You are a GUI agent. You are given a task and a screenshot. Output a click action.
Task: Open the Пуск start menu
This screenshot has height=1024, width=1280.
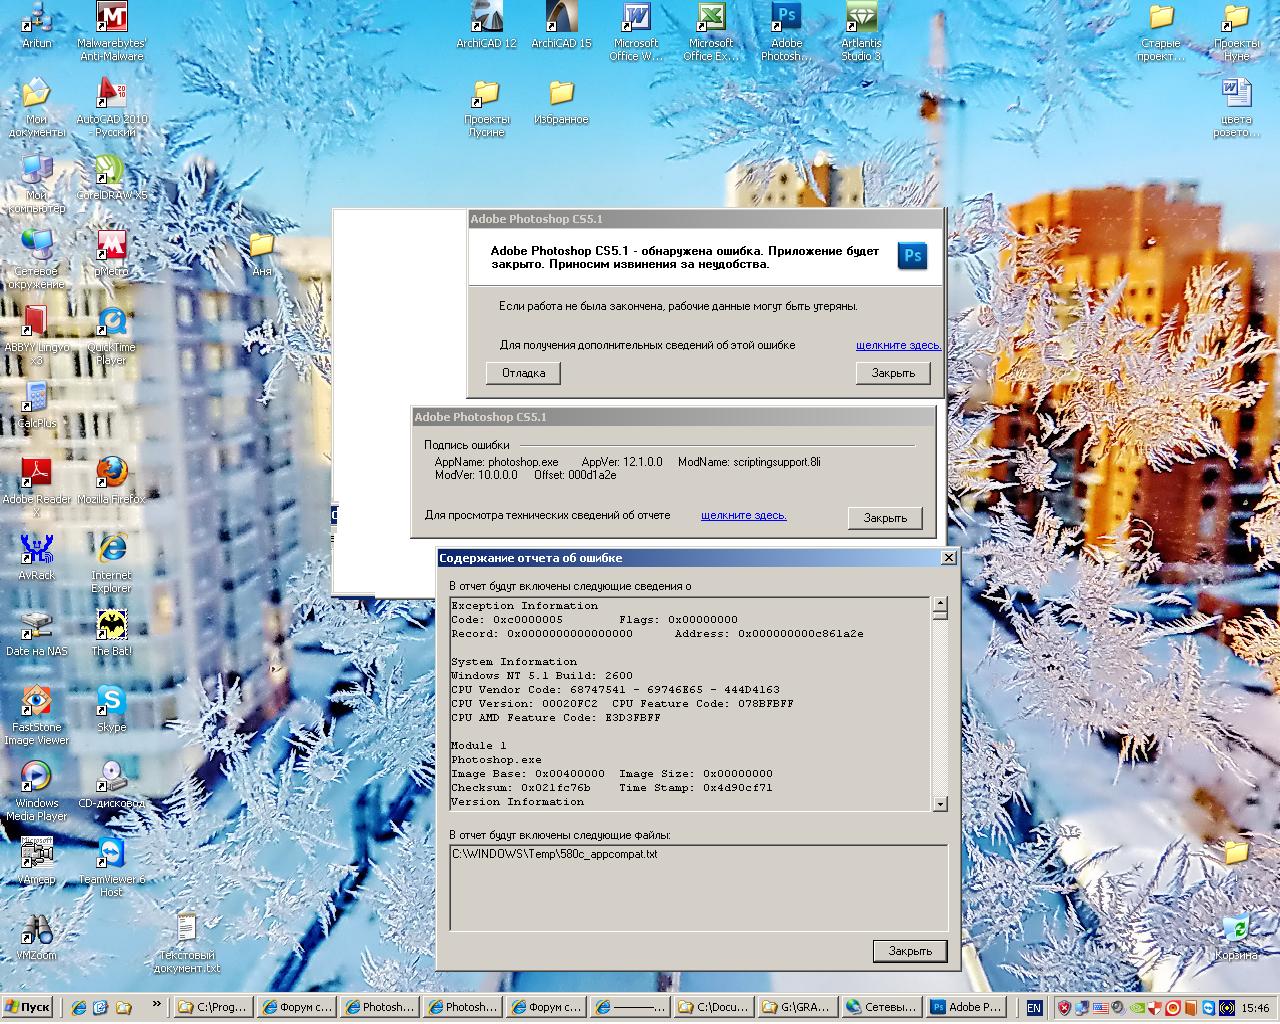click(28, 1007)
